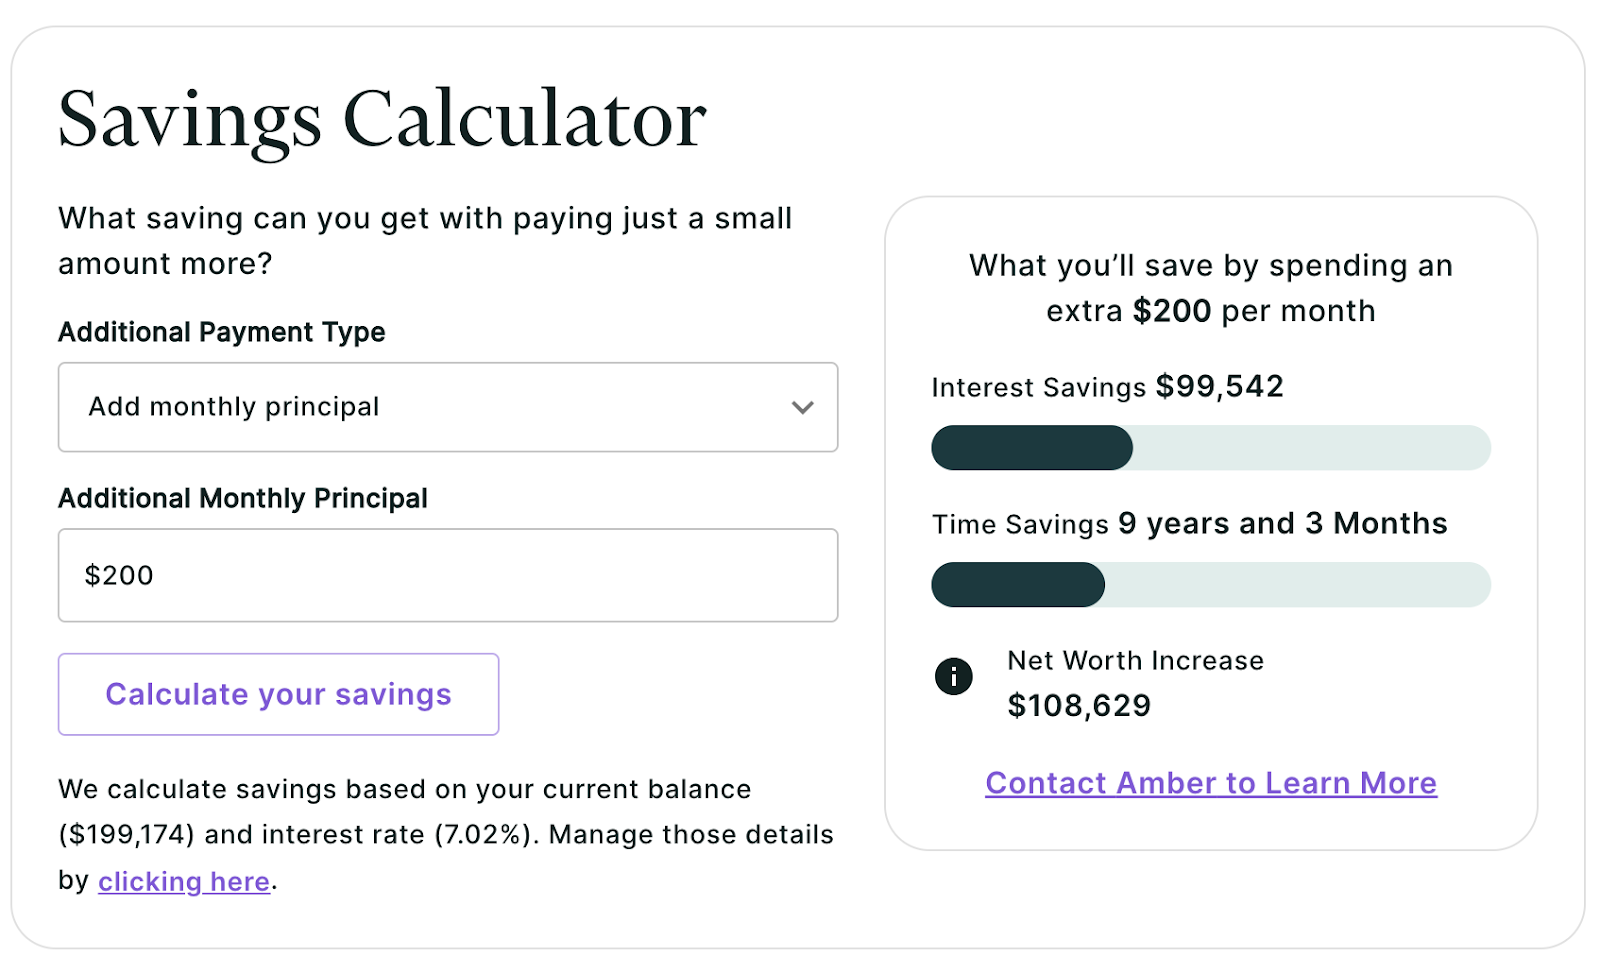Click the Interest Savings $99,542 amount
1600x973 pixels.
click(x=1219, y=386)
